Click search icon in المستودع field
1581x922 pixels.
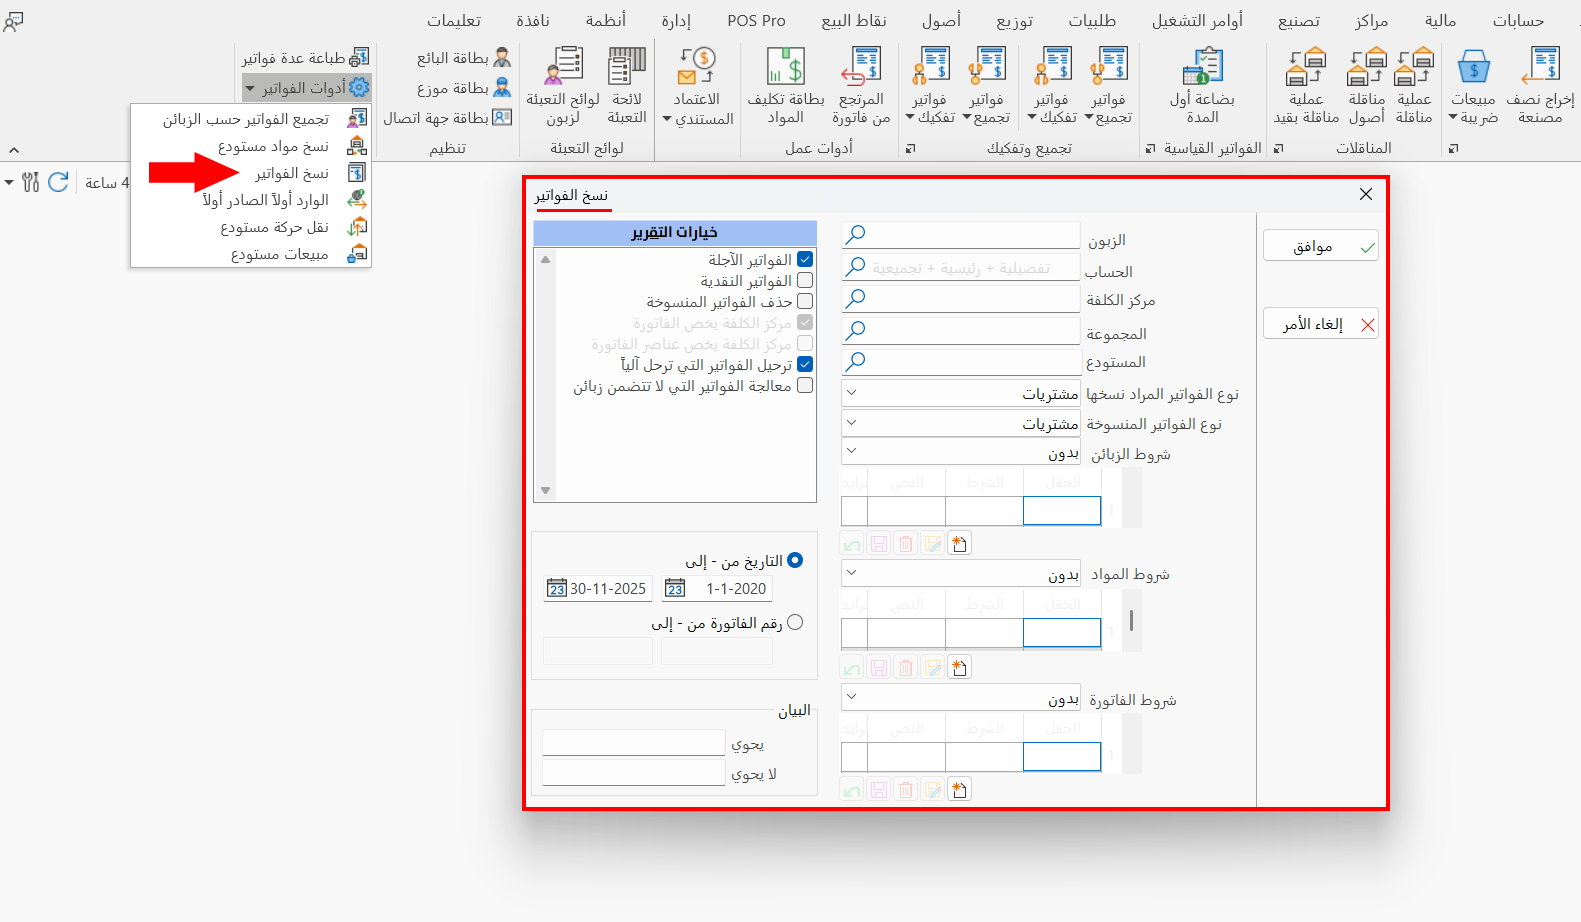855,361
